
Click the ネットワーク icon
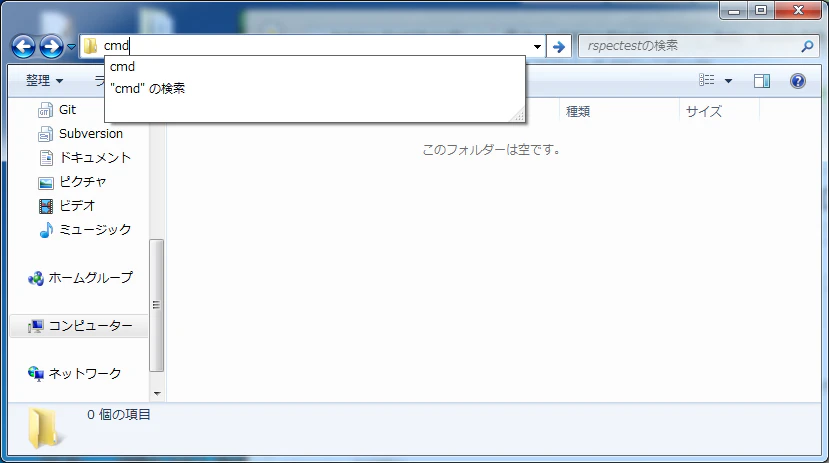click(x=36, y=374)
